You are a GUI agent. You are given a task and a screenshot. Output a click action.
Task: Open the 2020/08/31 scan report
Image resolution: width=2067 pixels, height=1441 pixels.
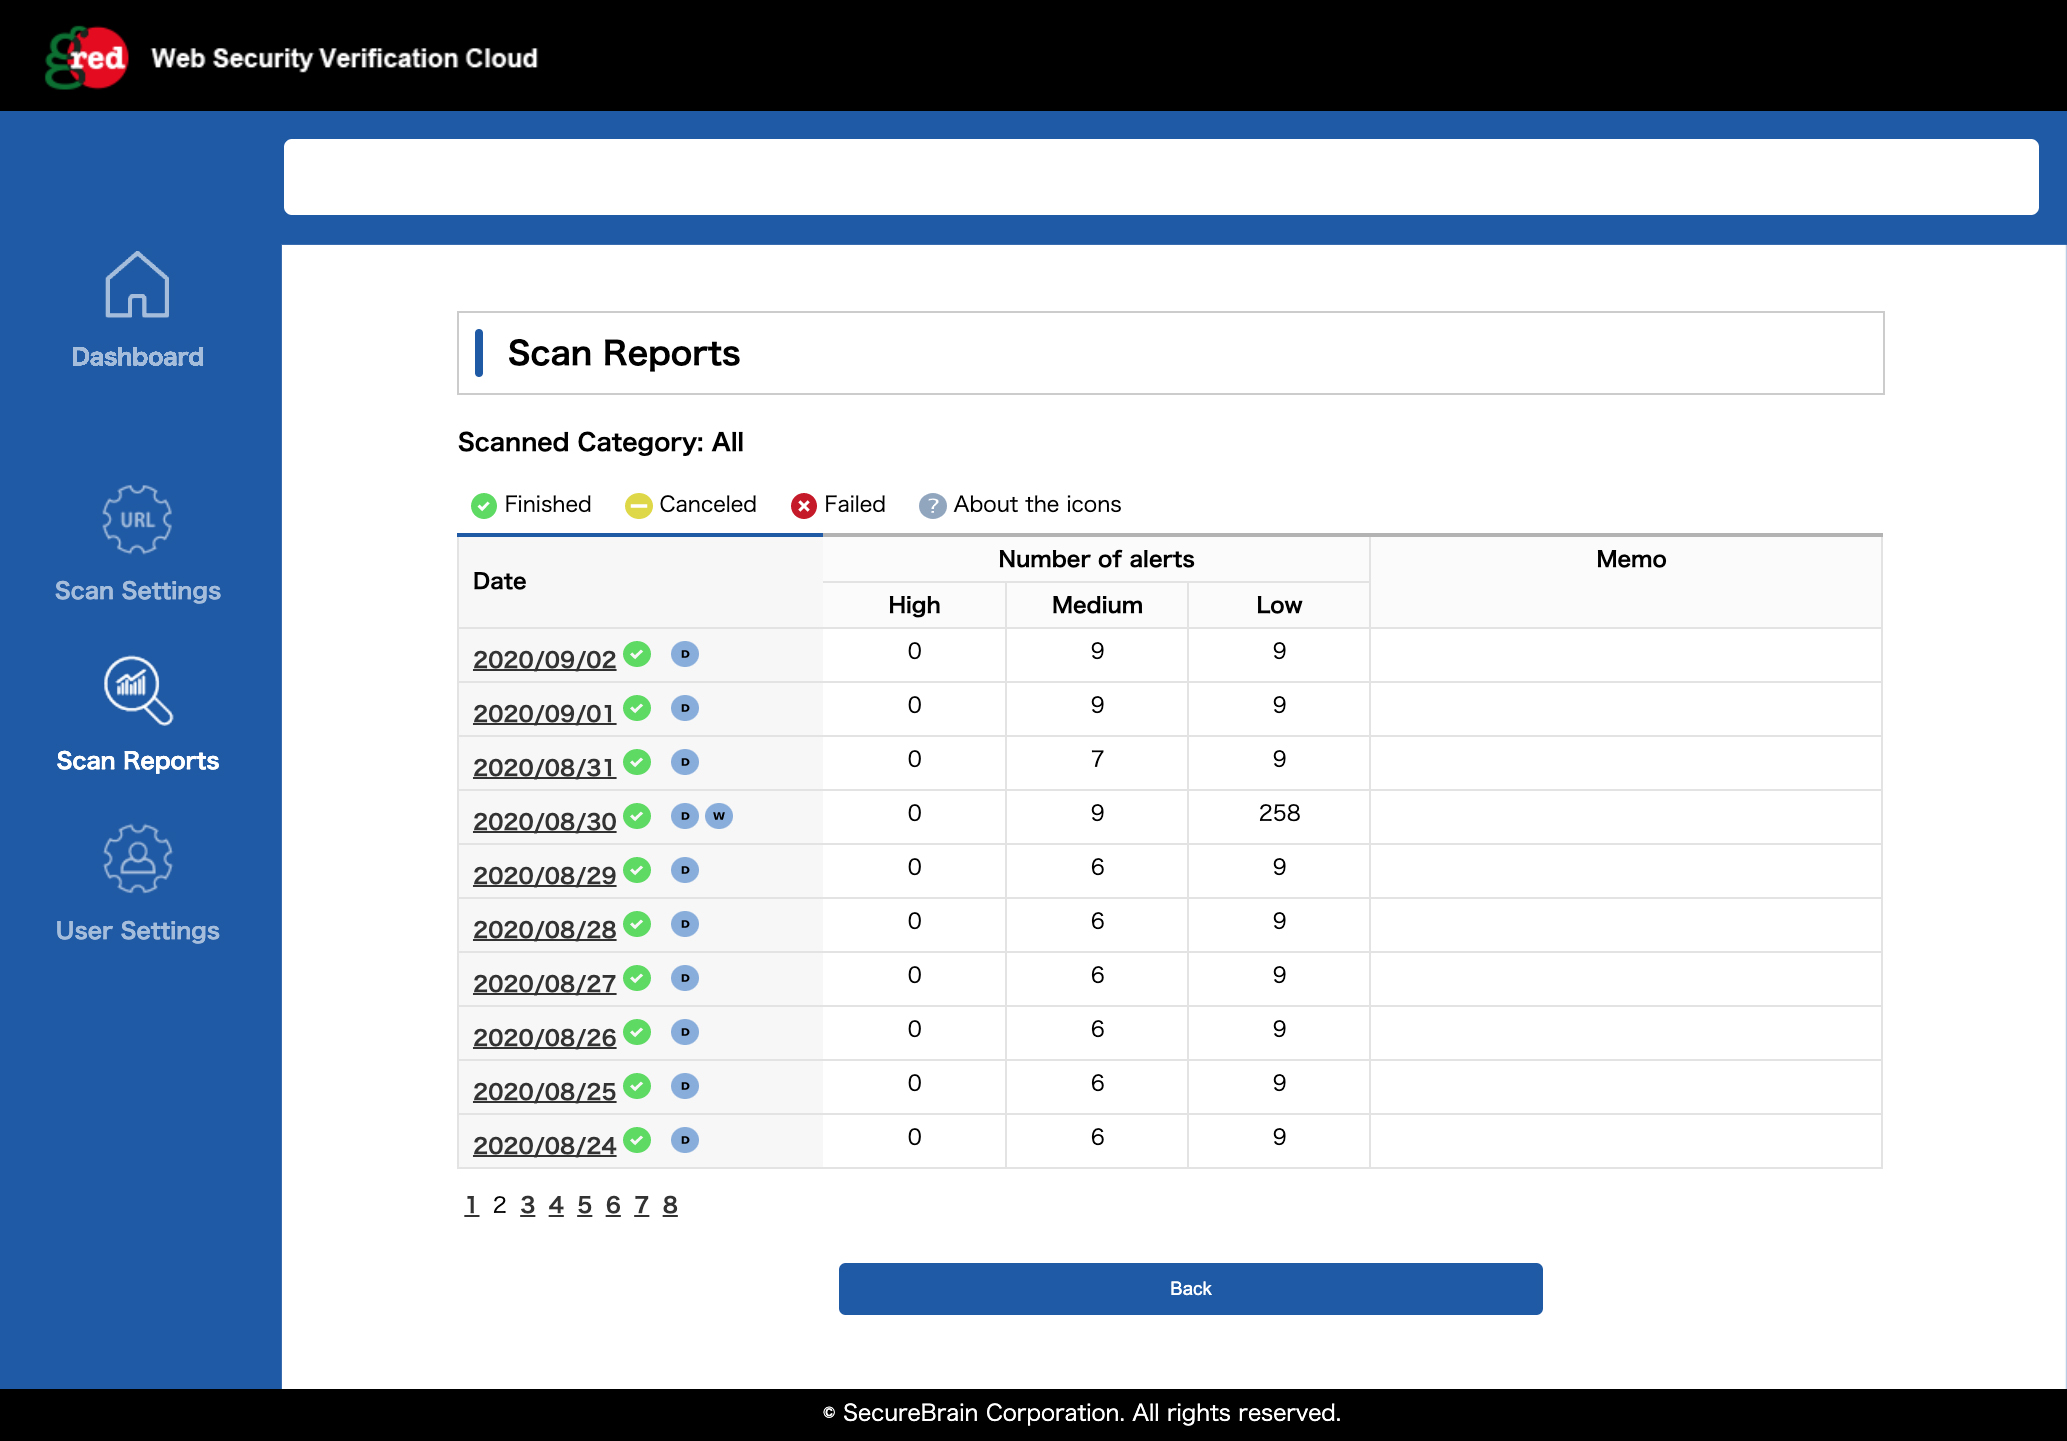point(544,767)
